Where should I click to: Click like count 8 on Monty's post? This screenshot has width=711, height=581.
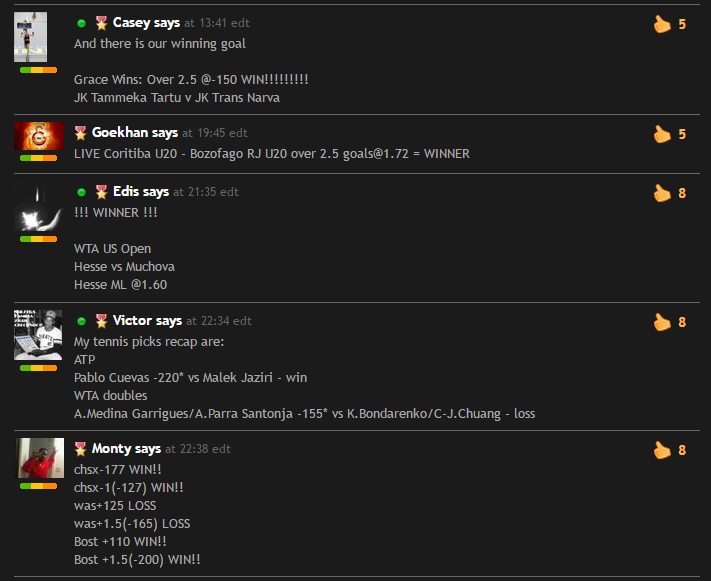[x=682, y=450]
